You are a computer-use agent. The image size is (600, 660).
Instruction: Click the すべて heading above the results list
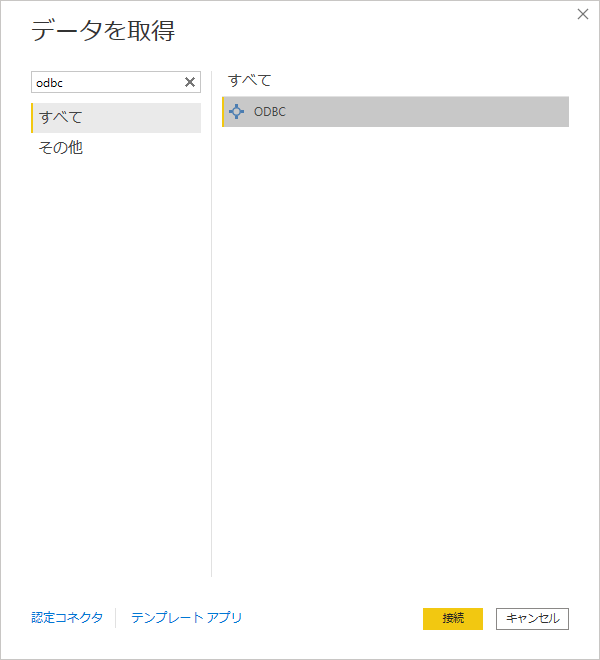(250, 80)
